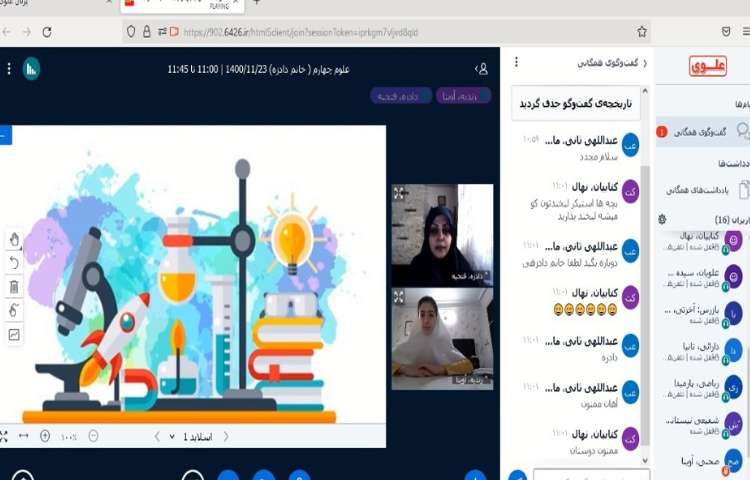Zoom in on the slide
The height and width of the screenshot is (480, 750).
(45, 436)
